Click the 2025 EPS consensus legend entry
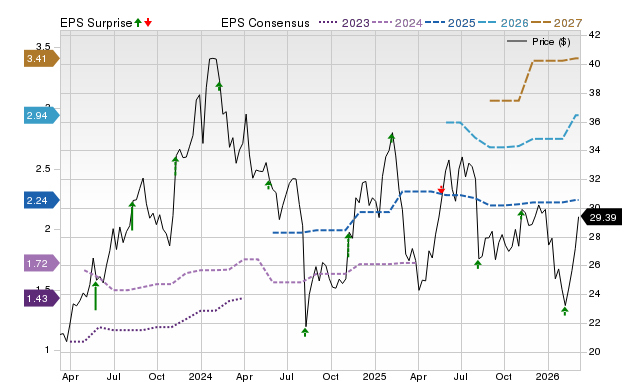 point(450,23)
